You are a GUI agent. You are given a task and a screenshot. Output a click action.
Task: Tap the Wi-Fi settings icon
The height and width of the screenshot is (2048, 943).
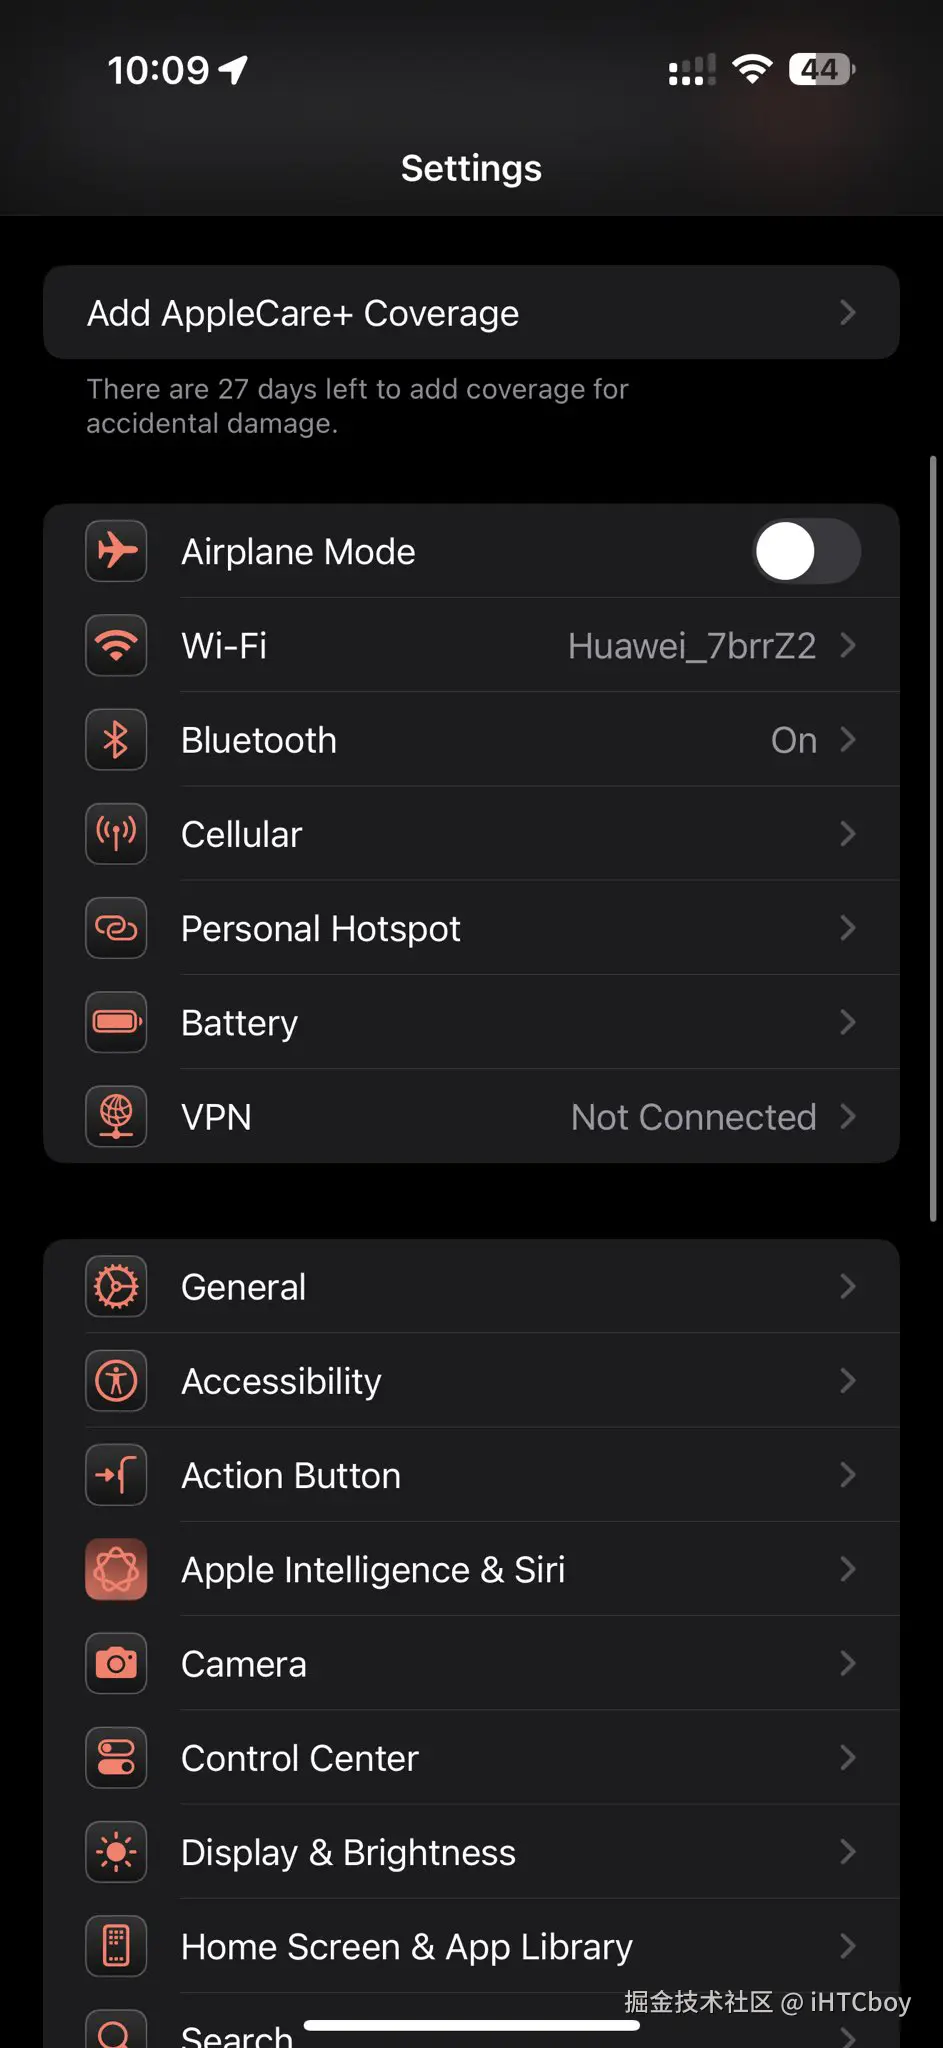coord(116,646)
